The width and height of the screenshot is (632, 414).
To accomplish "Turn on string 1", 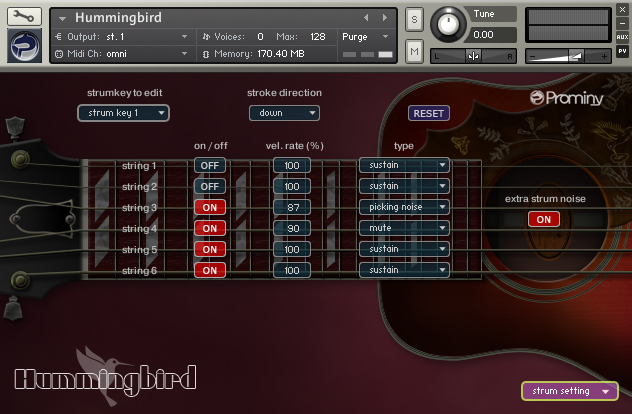I will (x=210, y=165).
